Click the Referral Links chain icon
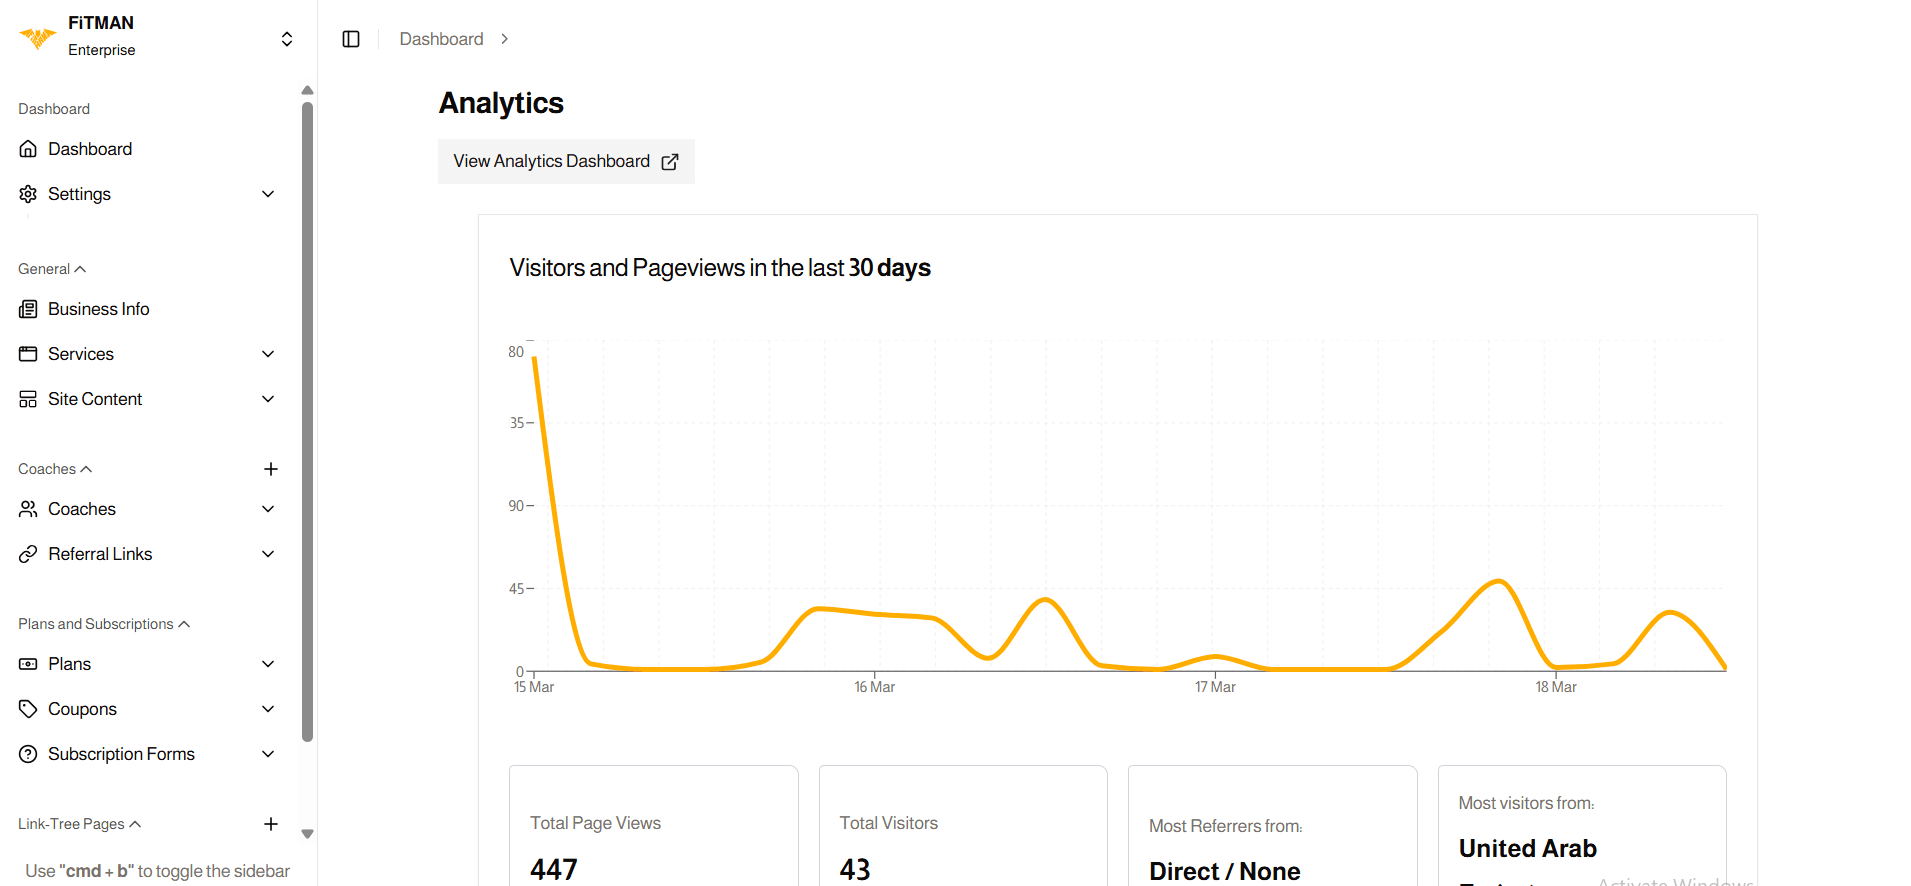This screenshot has width=1911, height=886. coord(28,554)
